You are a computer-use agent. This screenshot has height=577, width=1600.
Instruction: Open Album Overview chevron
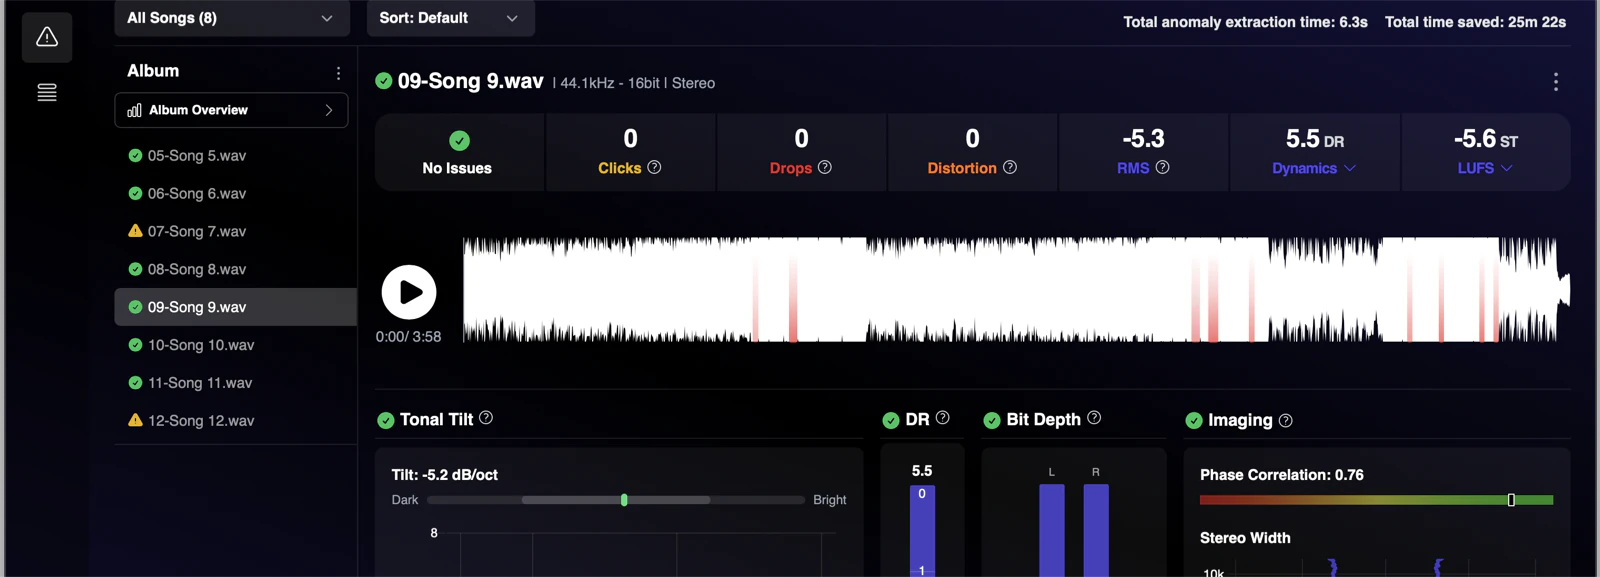pyautogui.click(x=329, y=110)
